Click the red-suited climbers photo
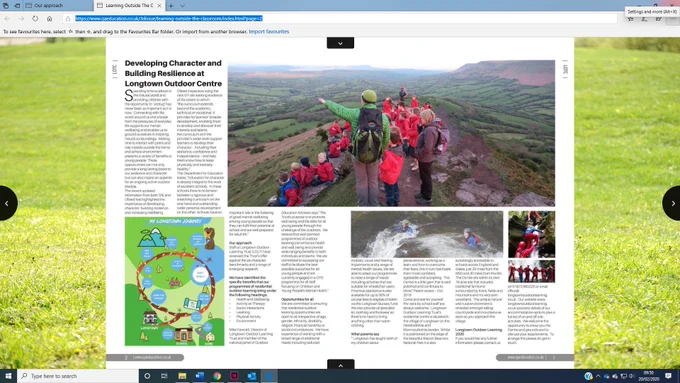The width and height of the screenshot is (680, 383). [x=531, y=234]
